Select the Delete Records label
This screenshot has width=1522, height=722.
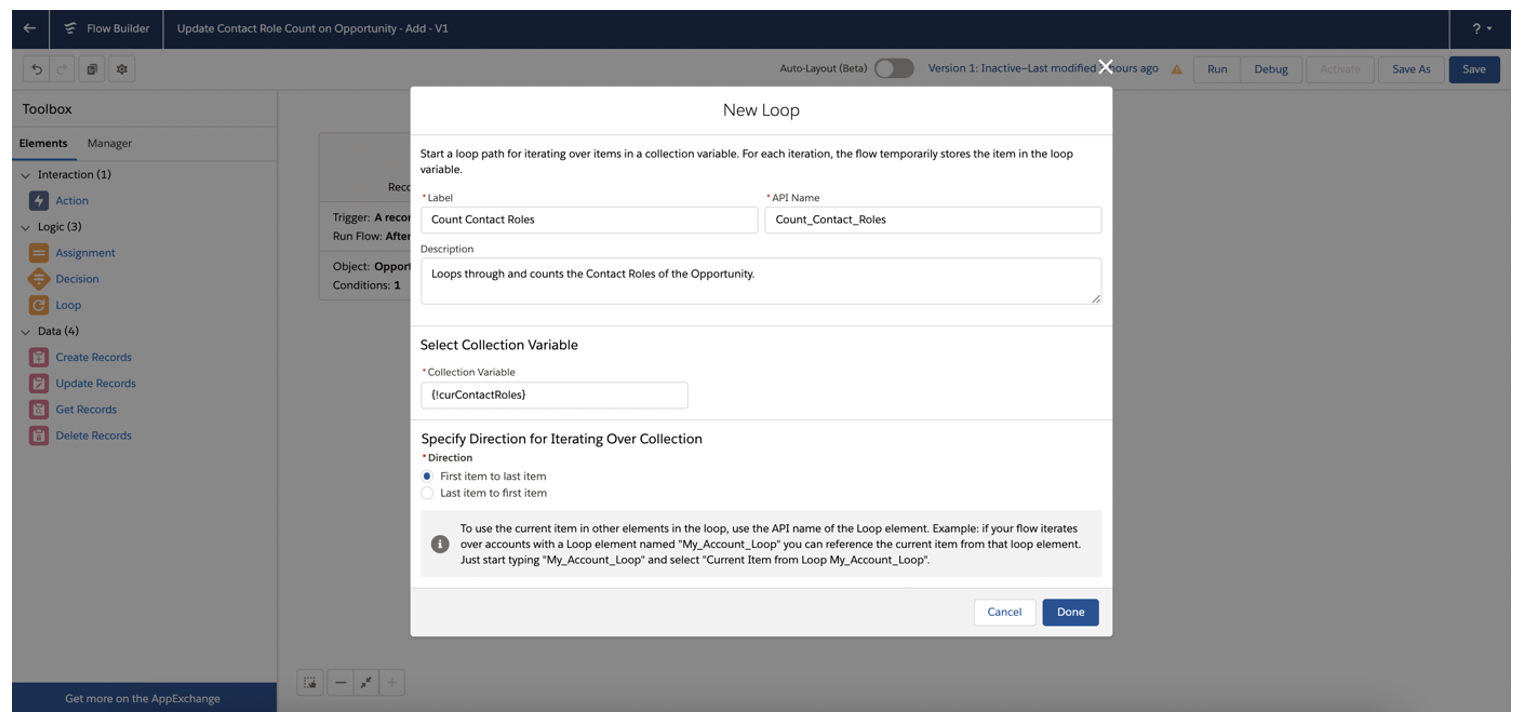[x=93, y=435]
